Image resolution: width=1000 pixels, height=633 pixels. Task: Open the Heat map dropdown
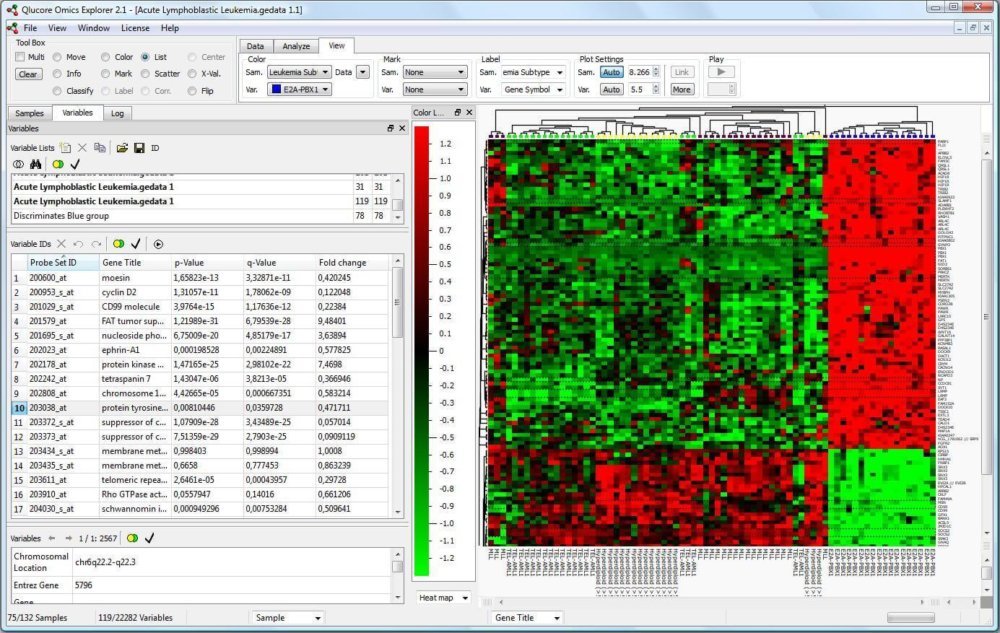pos(443,598)
